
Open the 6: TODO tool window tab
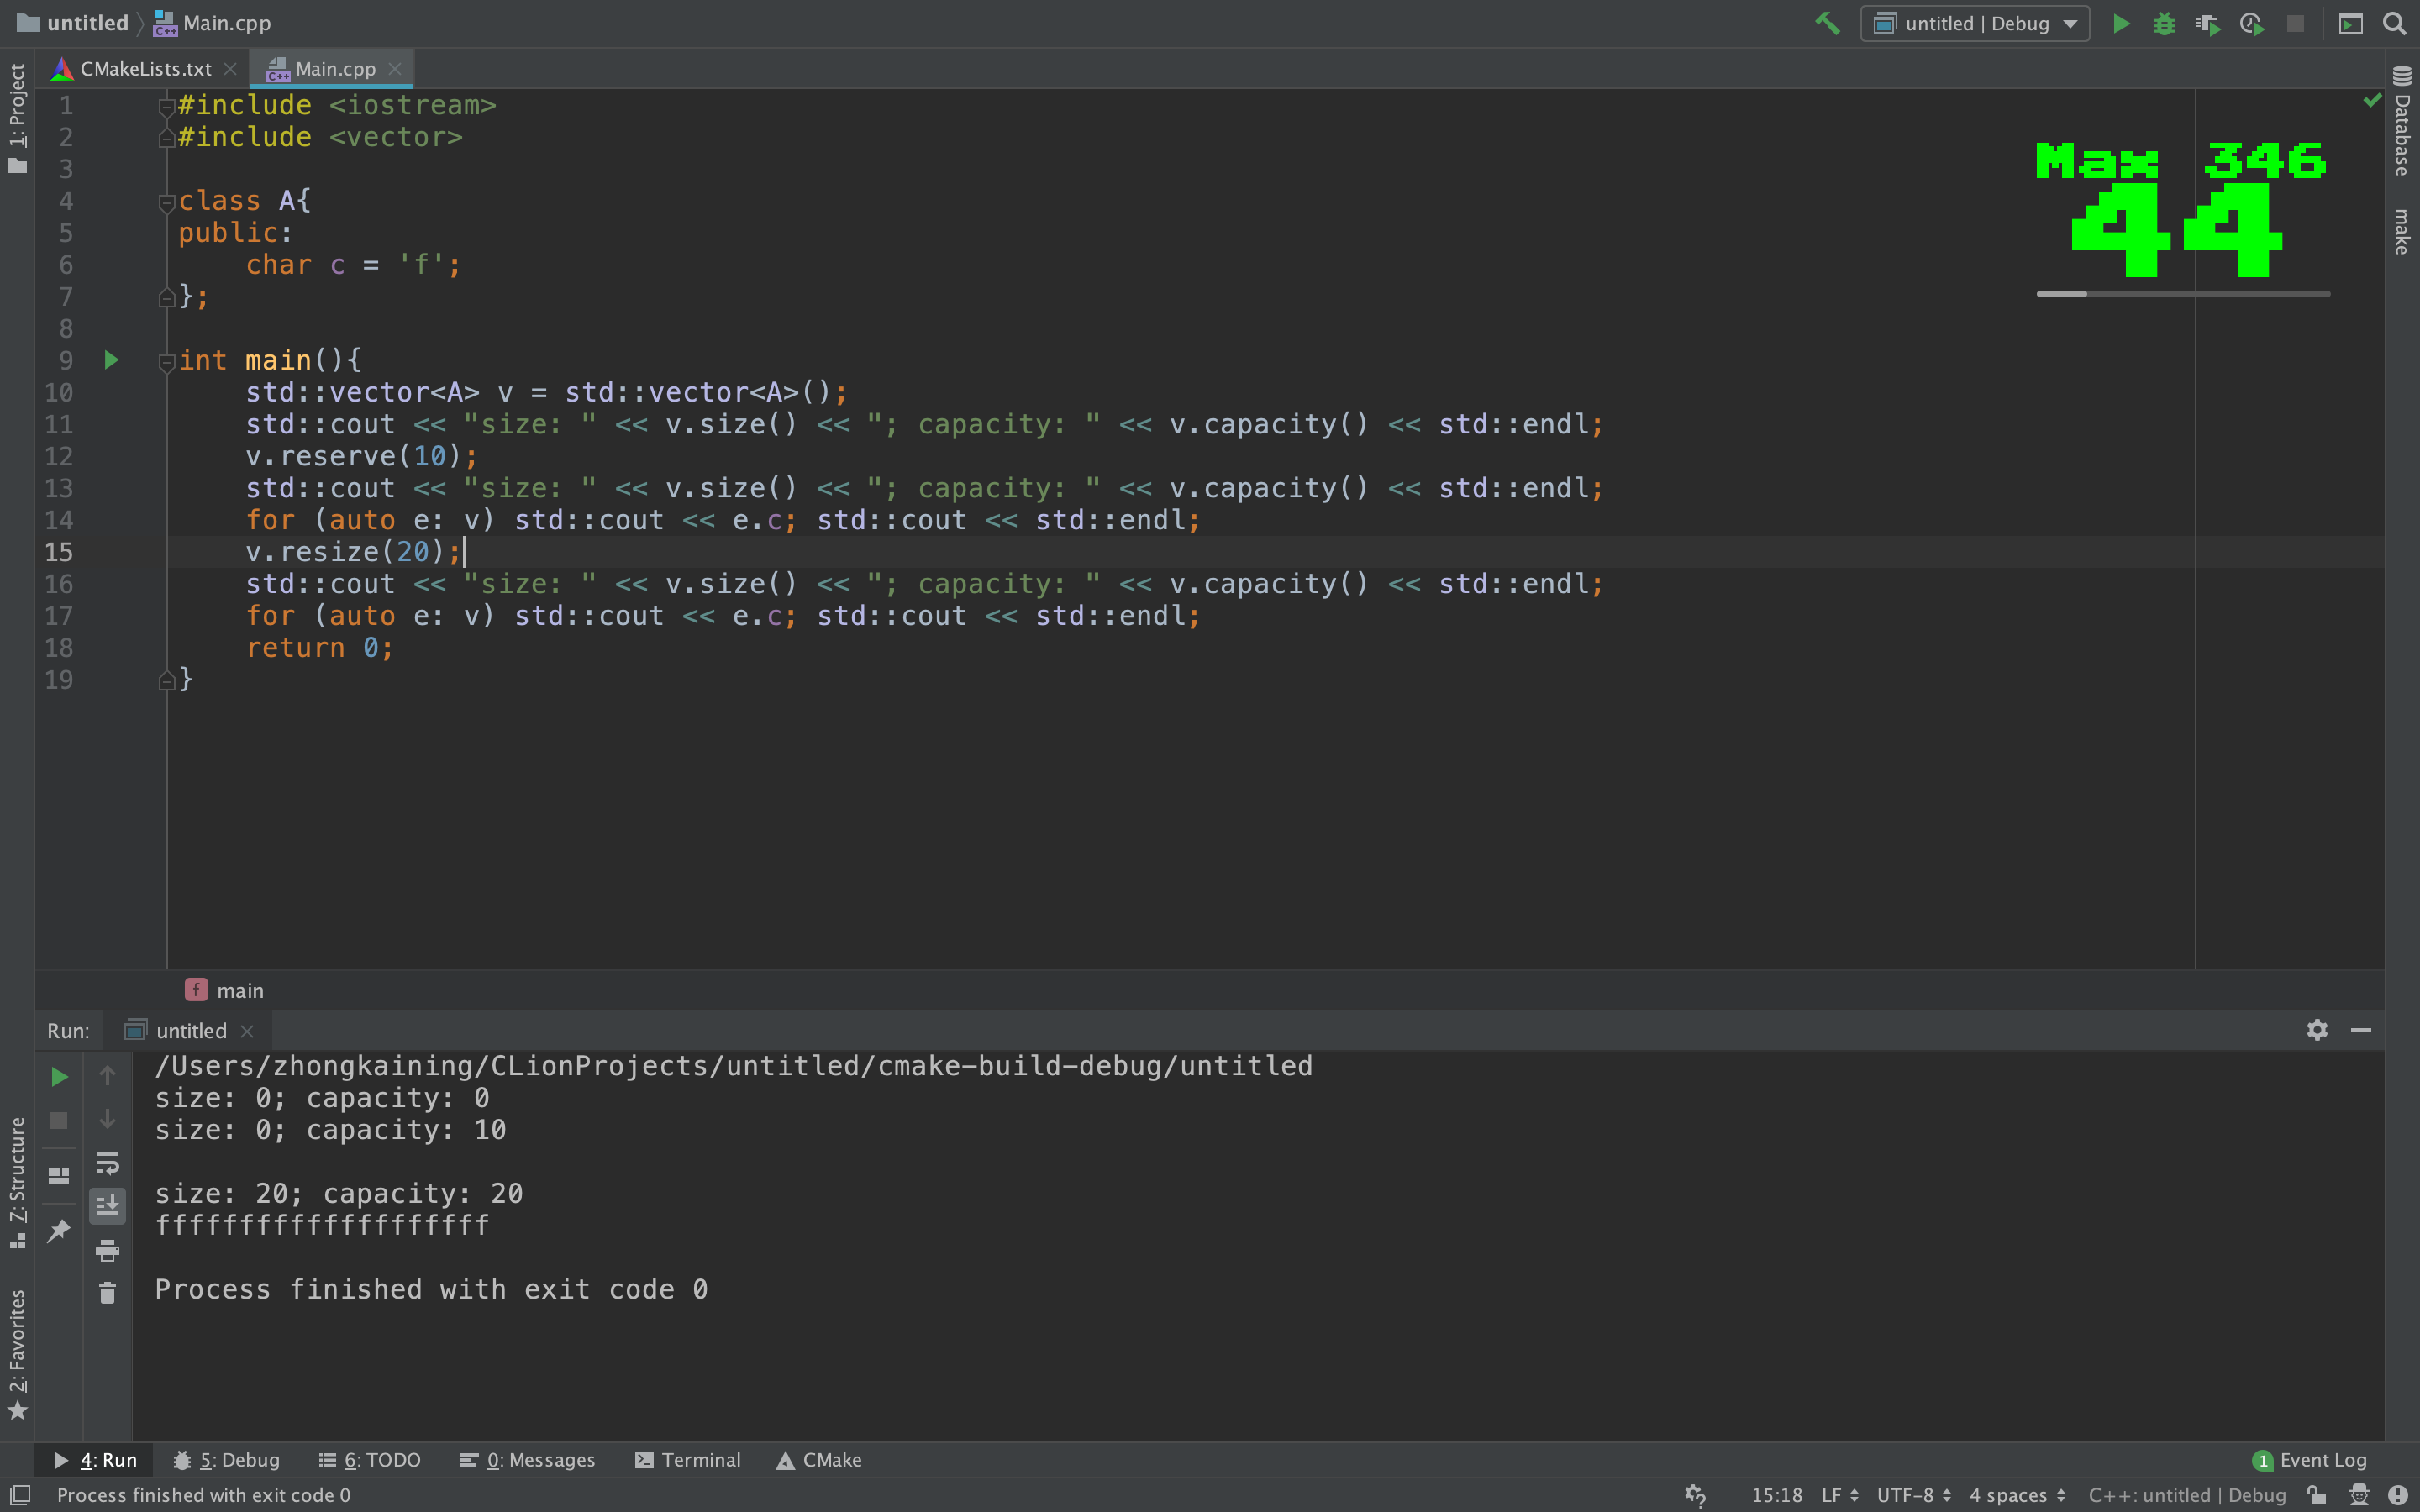pyautogui.click(x=369, y=1460)
